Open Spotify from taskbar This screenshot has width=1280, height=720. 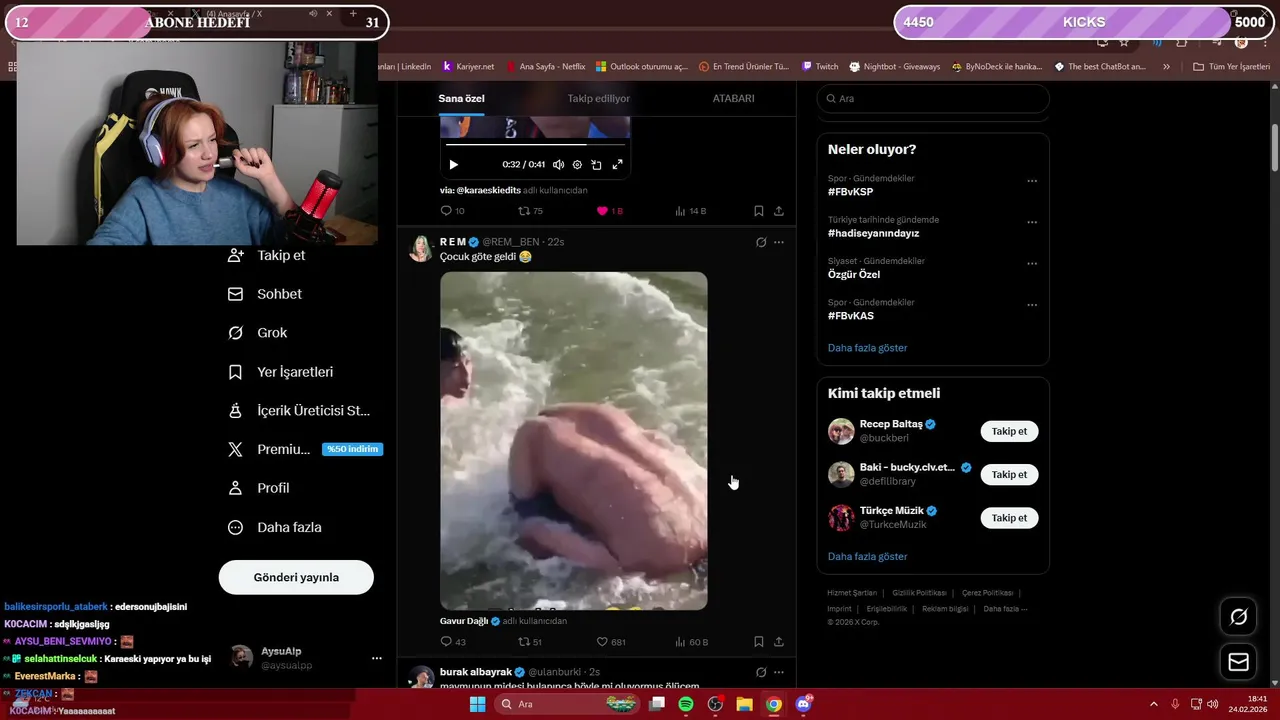(686, 704)
